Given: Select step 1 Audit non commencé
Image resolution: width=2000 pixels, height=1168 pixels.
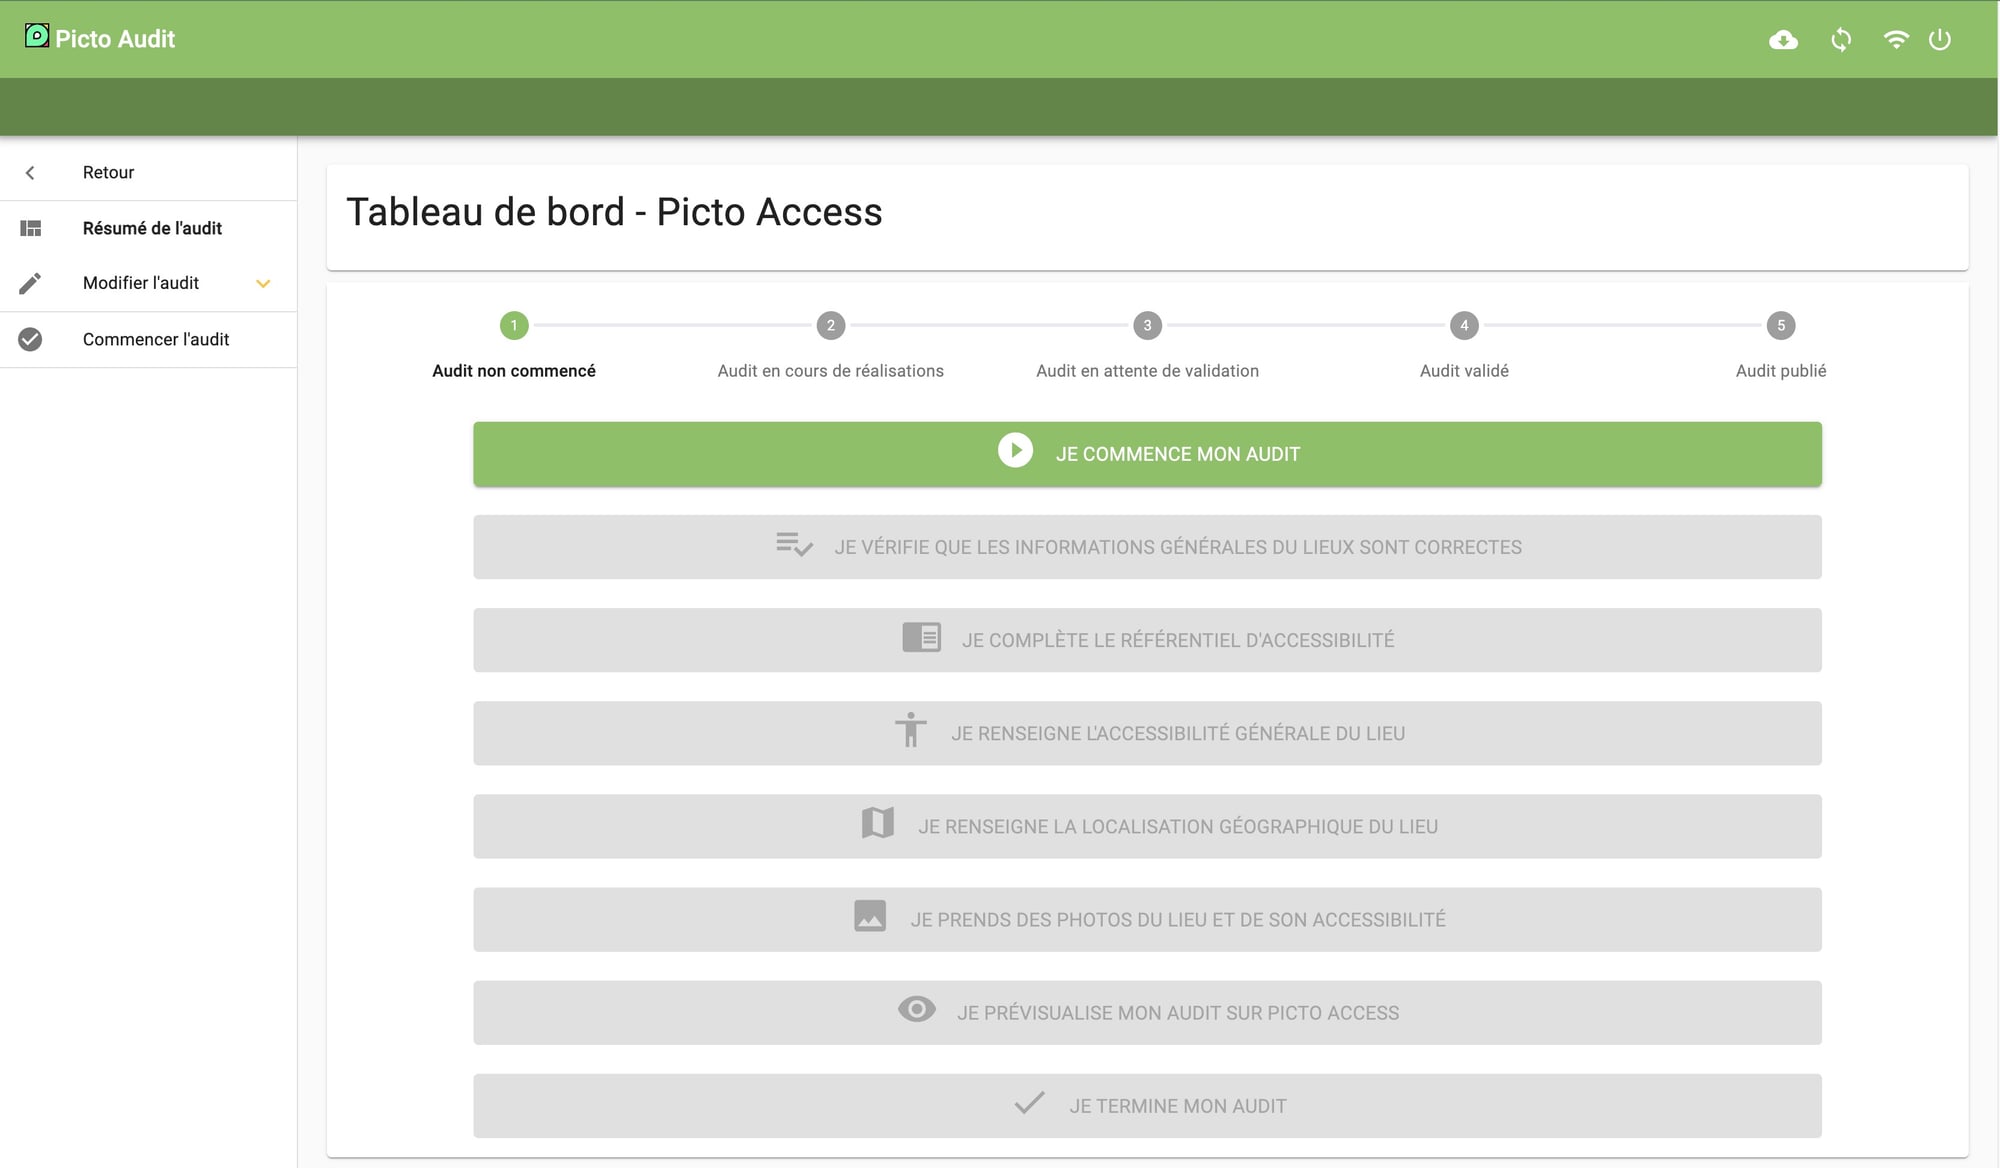Looking at the screenshot, I should point(514,325).
